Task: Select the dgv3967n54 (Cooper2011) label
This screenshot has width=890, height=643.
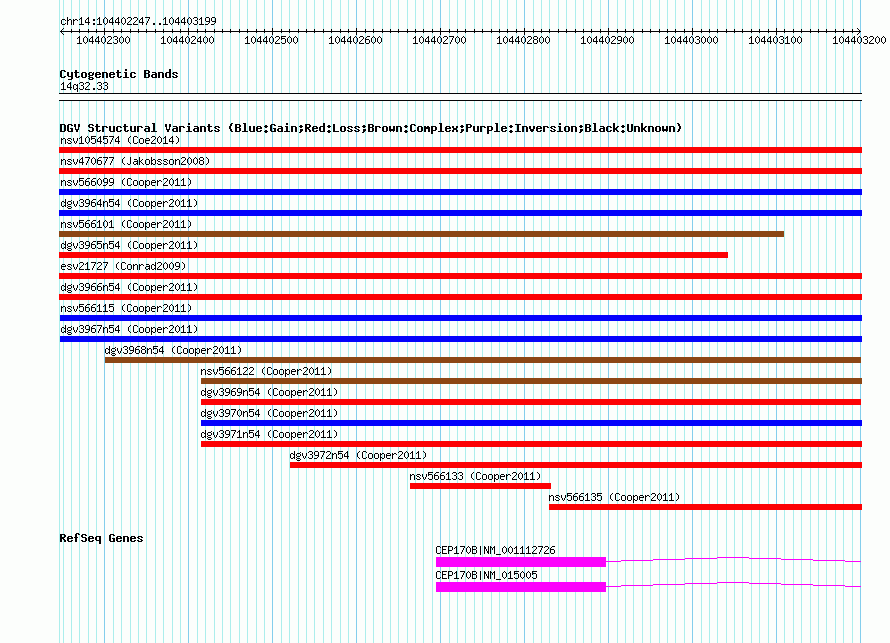Action: coord(129,329)
